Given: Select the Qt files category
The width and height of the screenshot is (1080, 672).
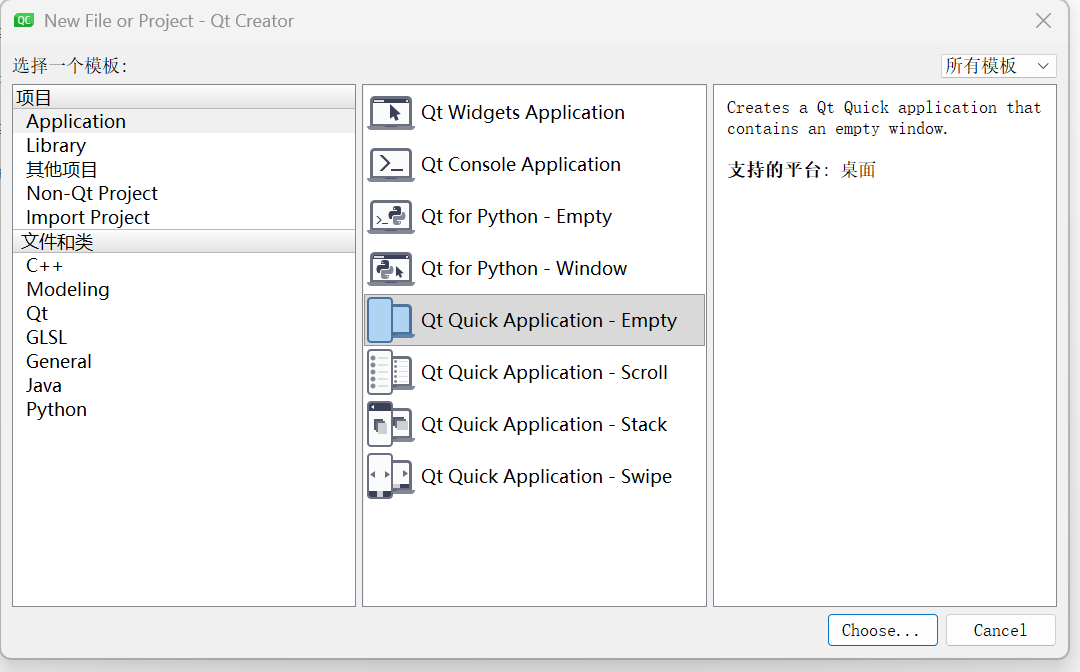Looking at the screenshot, I should 184,313.
